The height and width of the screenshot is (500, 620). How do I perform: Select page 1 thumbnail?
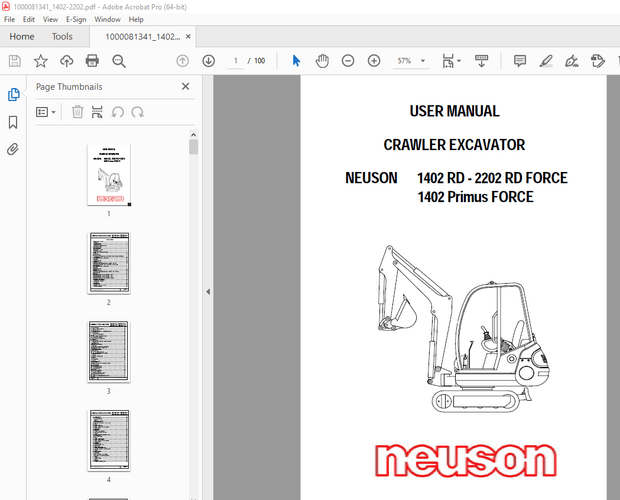point(109,175)
